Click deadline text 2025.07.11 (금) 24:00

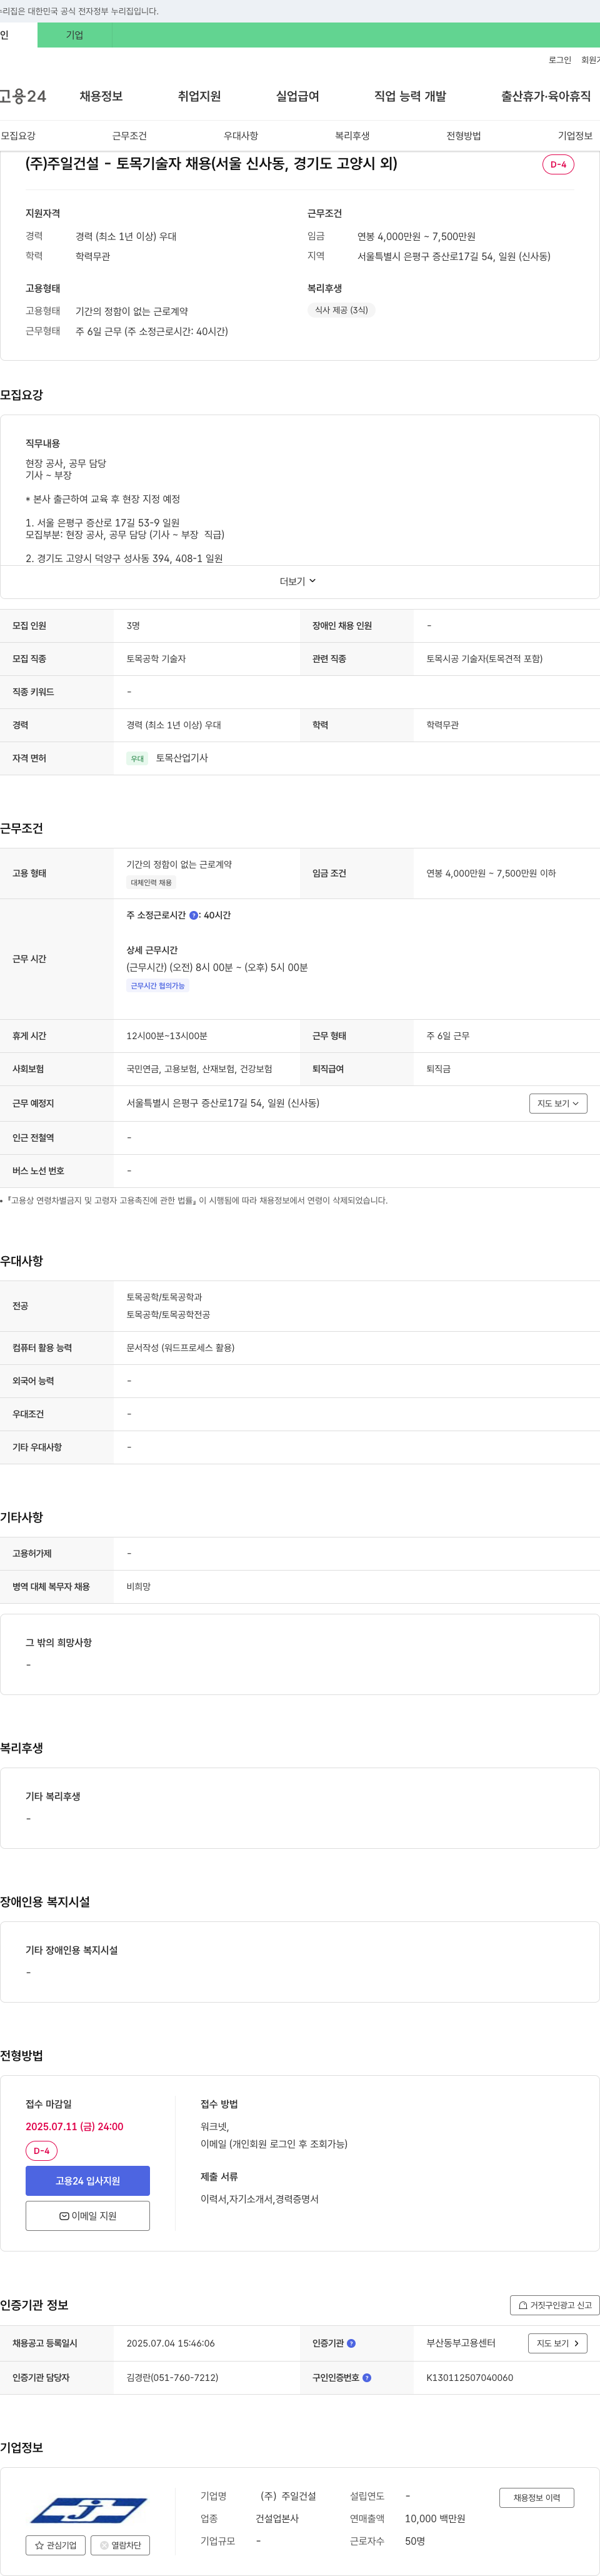75,2127
